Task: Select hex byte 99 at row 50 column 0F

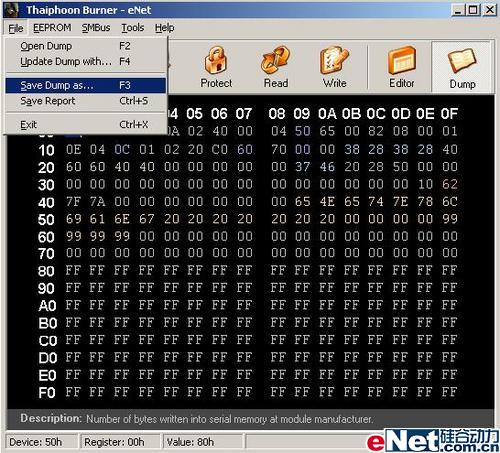Action: 450,219
